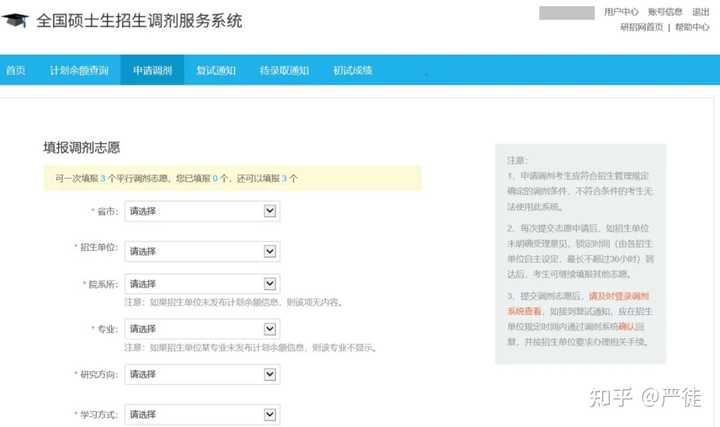Viewport: 720px width, 427px height.
Task: Open the 待录取通知 tab
Action: [x=284, y=70]
